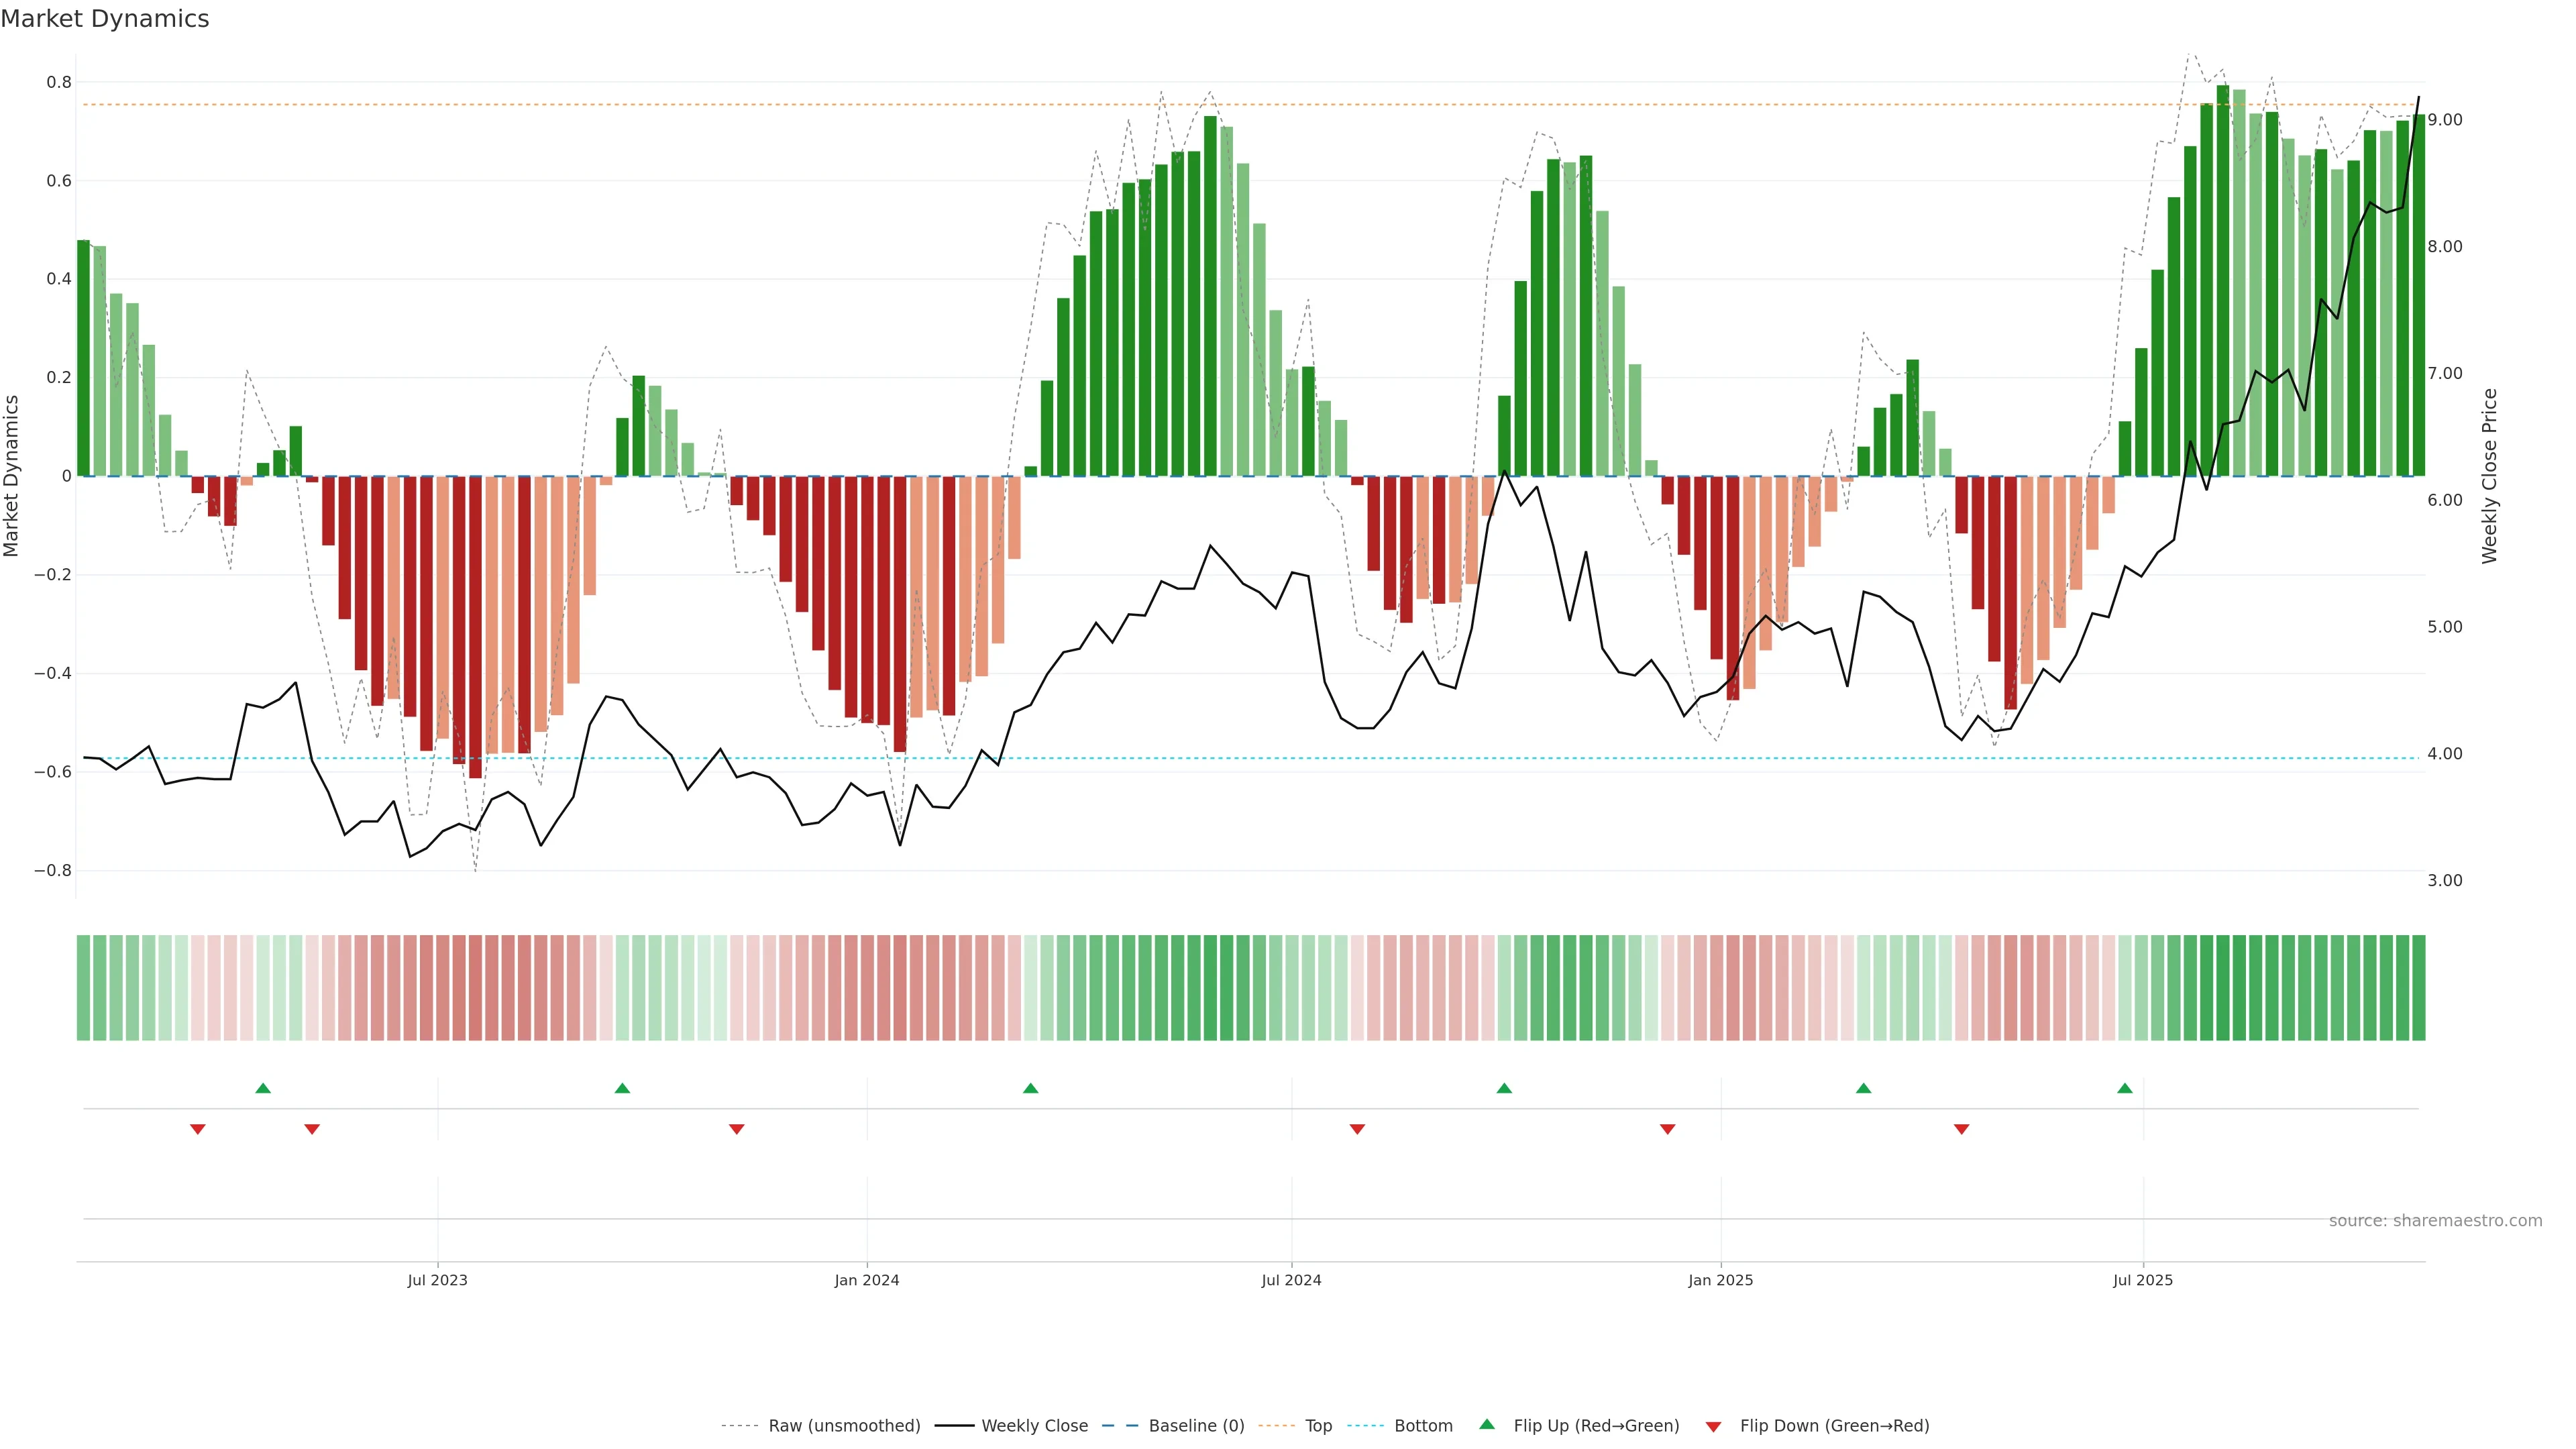Click the Top legend label
Screen dimensions: 2576x1449
click(1318, 1425)
